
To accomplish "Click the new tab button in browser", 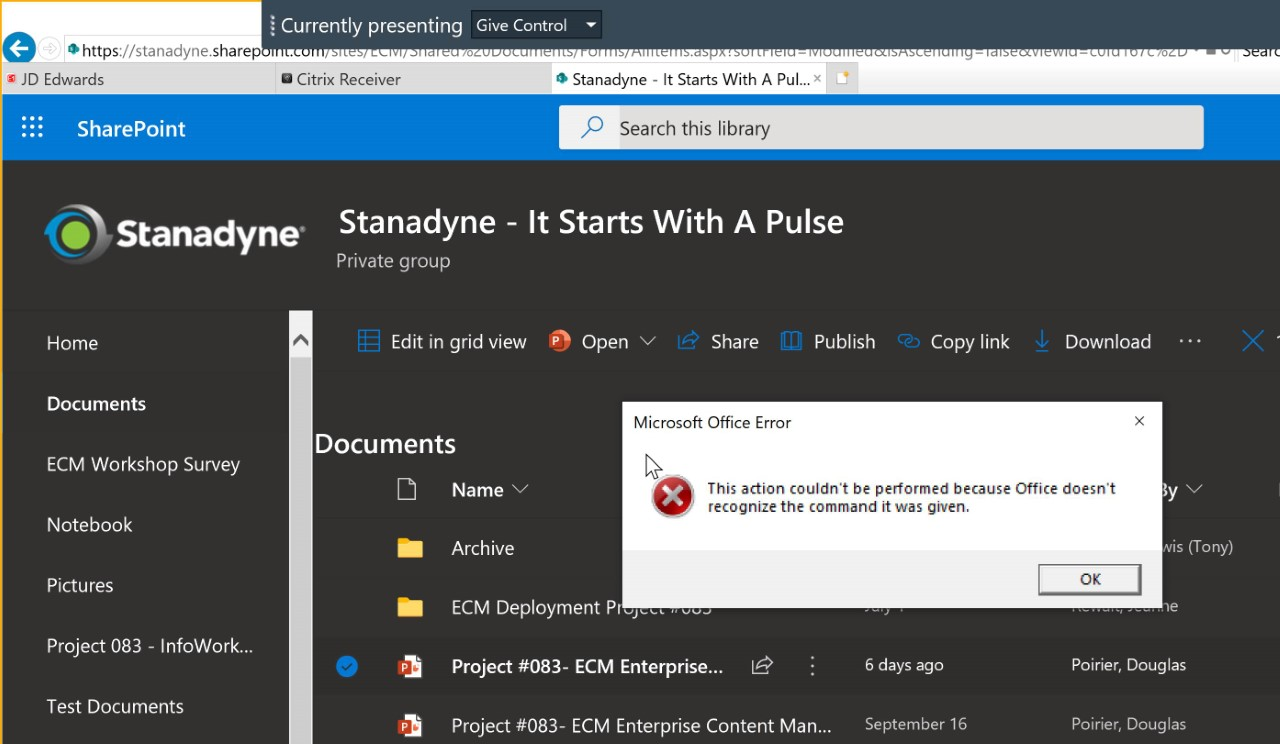I will coord(842,78).
